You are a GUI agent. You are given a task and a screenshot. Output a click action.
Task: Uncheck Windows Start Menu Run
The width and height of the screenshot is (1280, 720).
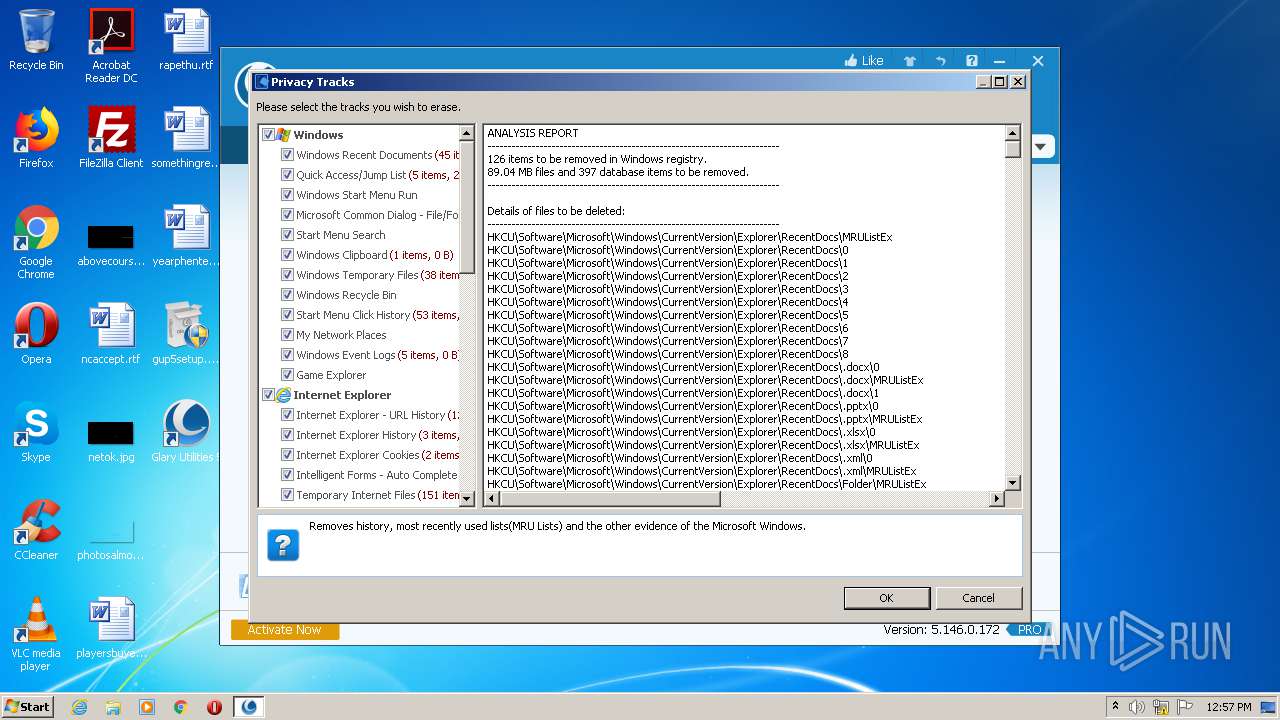[287, 195]
